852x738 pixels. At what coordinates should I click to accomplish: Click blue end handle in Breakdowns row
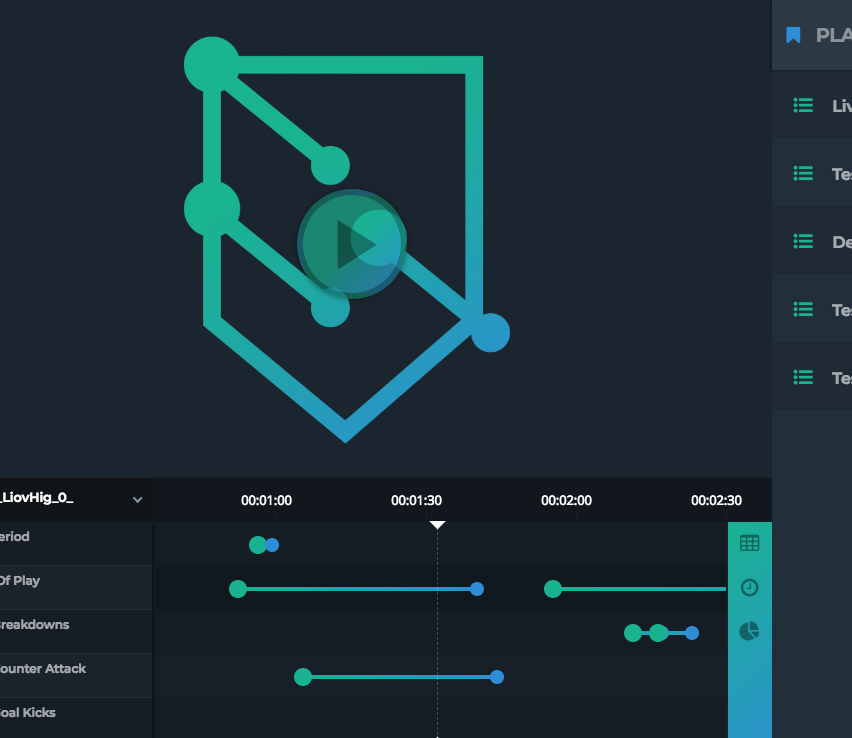tap(692, 633)
